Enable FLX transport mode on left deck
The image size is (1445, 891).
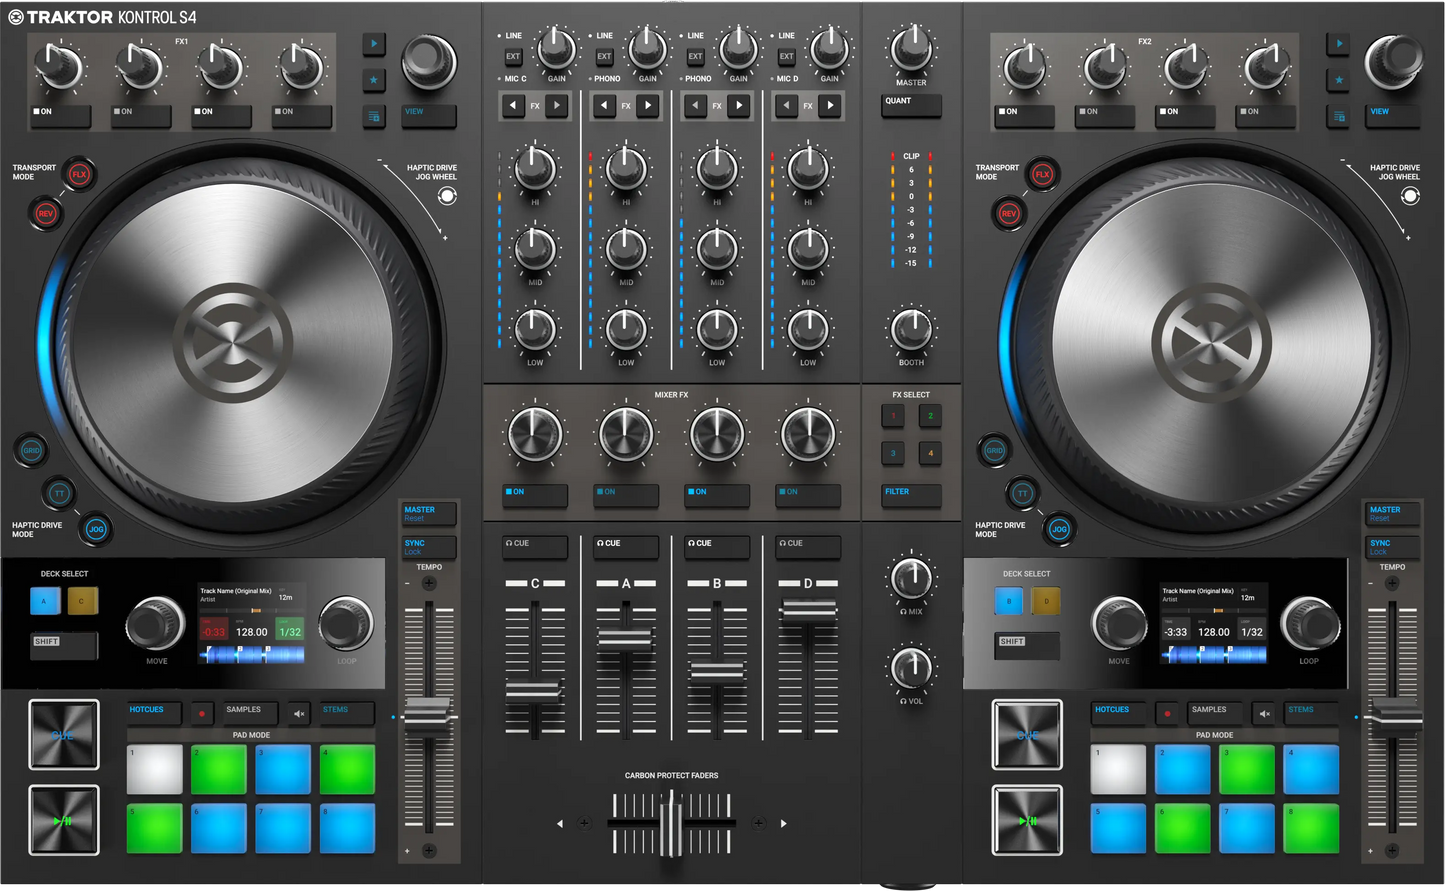80,173
